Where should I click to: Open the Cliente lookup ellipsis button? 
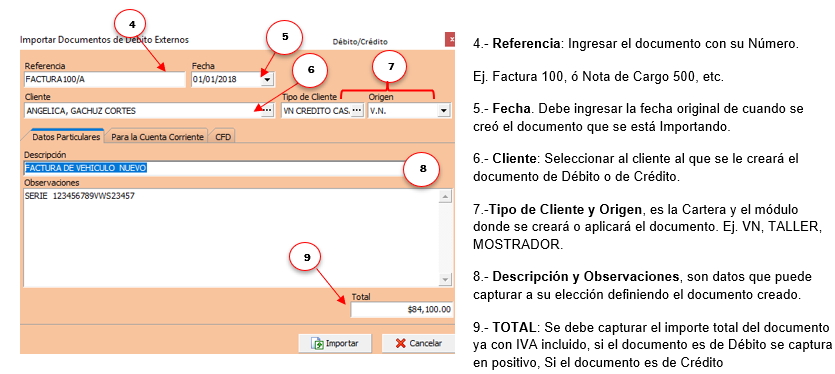tap(268, 111)
